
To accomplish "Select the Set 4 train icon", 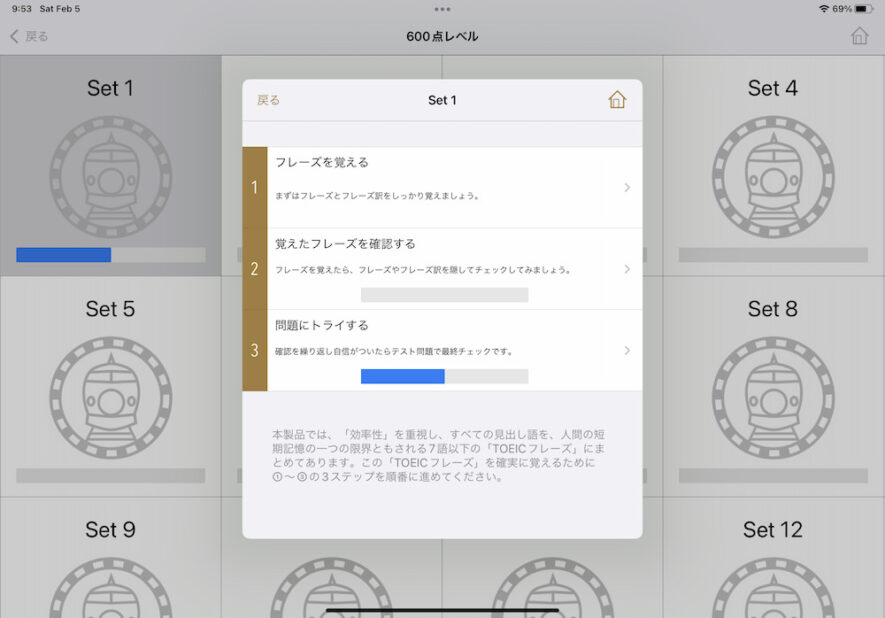I will 773,177.
